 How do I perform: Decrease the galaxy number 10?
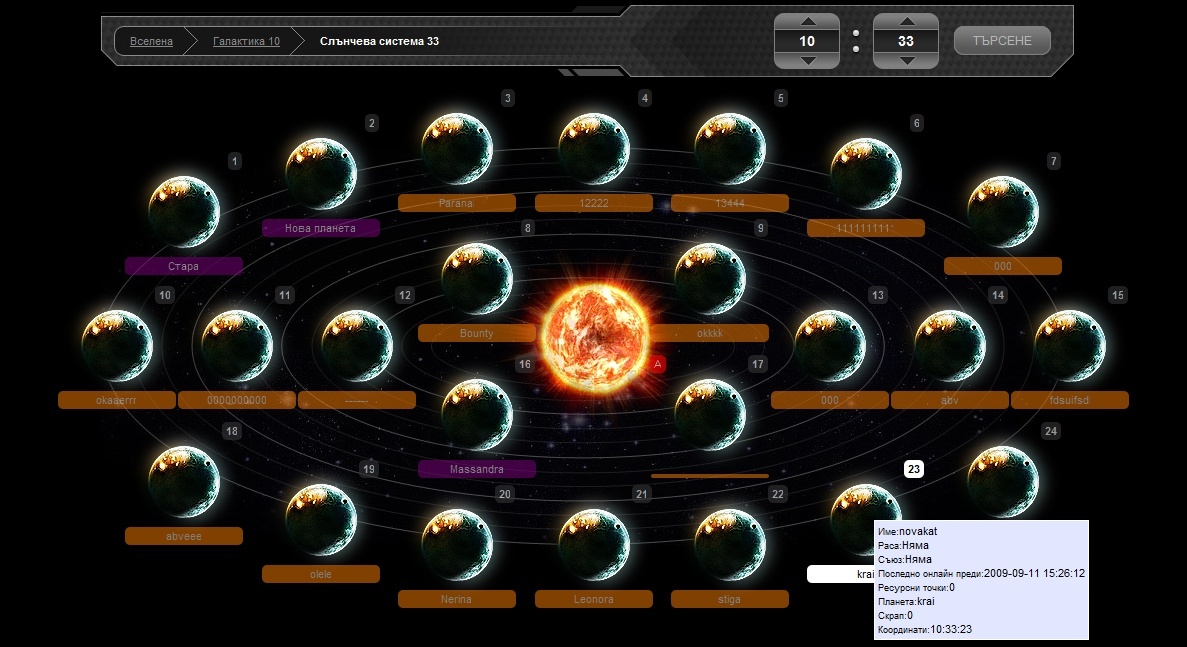pyautogui.click(x=808, y=61)
